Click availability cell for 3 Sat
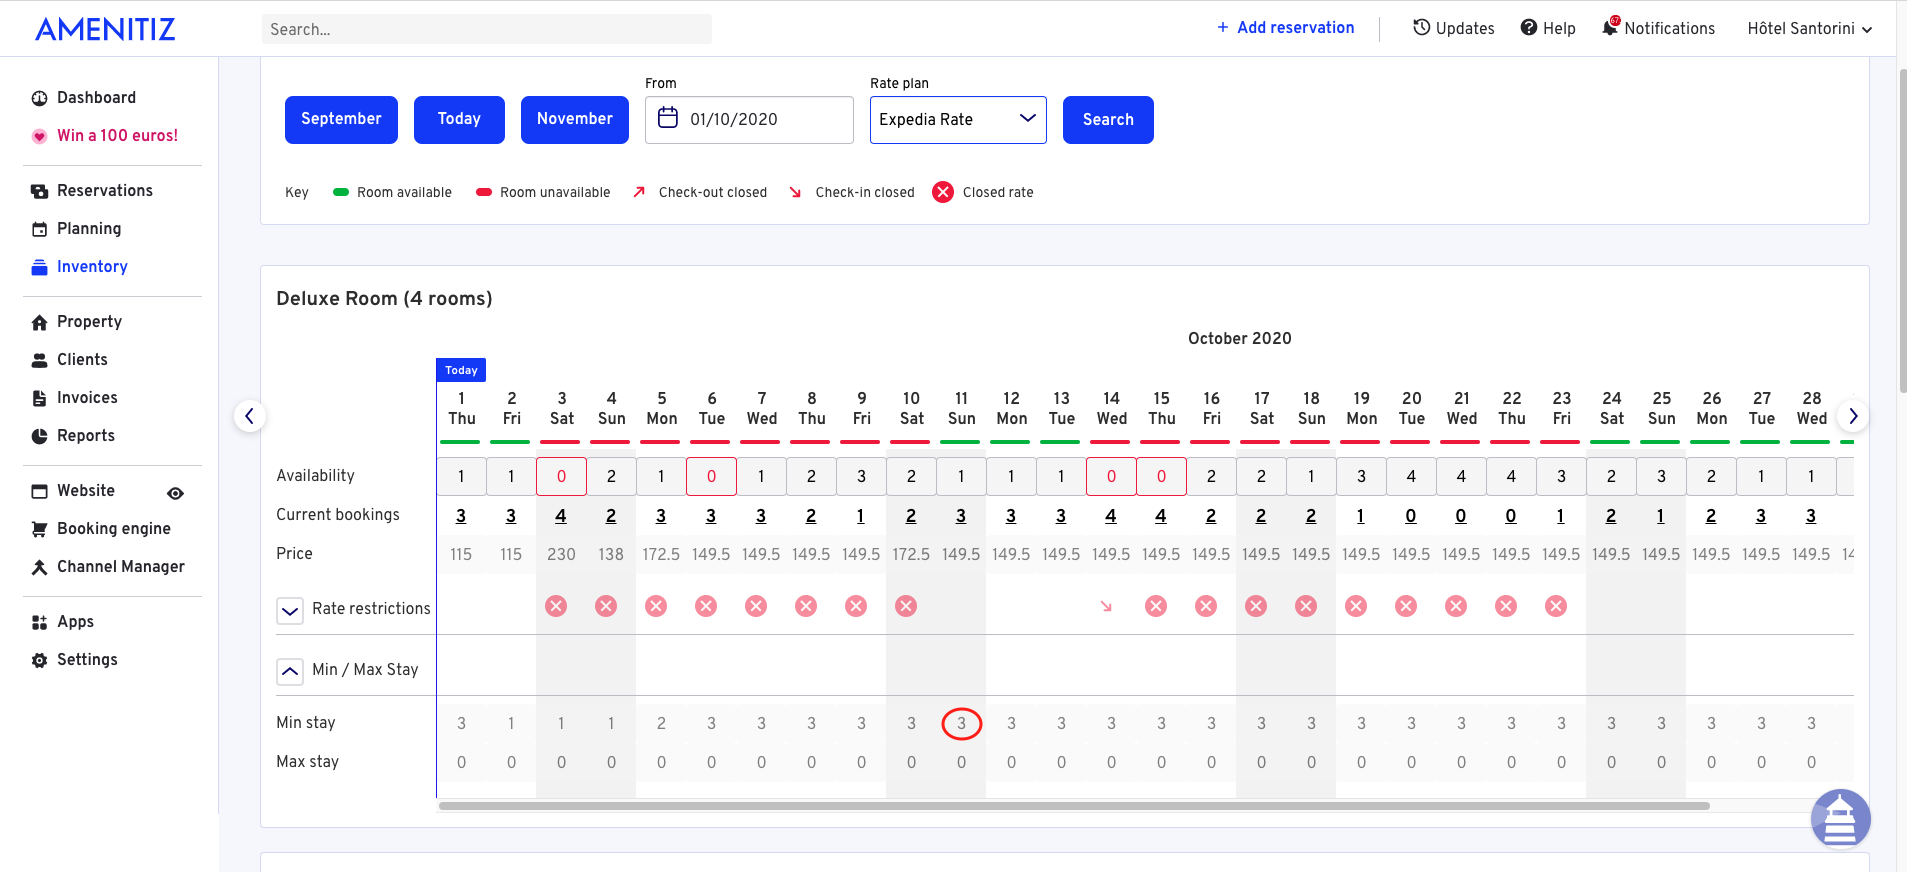The height and width of the screenshot is (872, 1907). (x=561, y=476)
